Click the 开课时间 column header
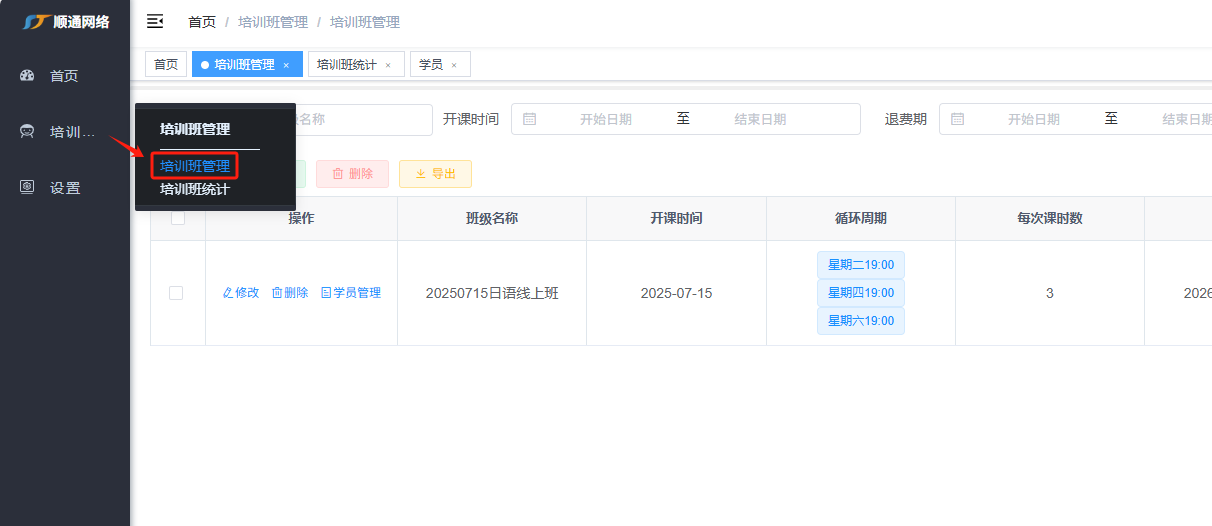Viewport: 1212px width, 526px height. 677,218
